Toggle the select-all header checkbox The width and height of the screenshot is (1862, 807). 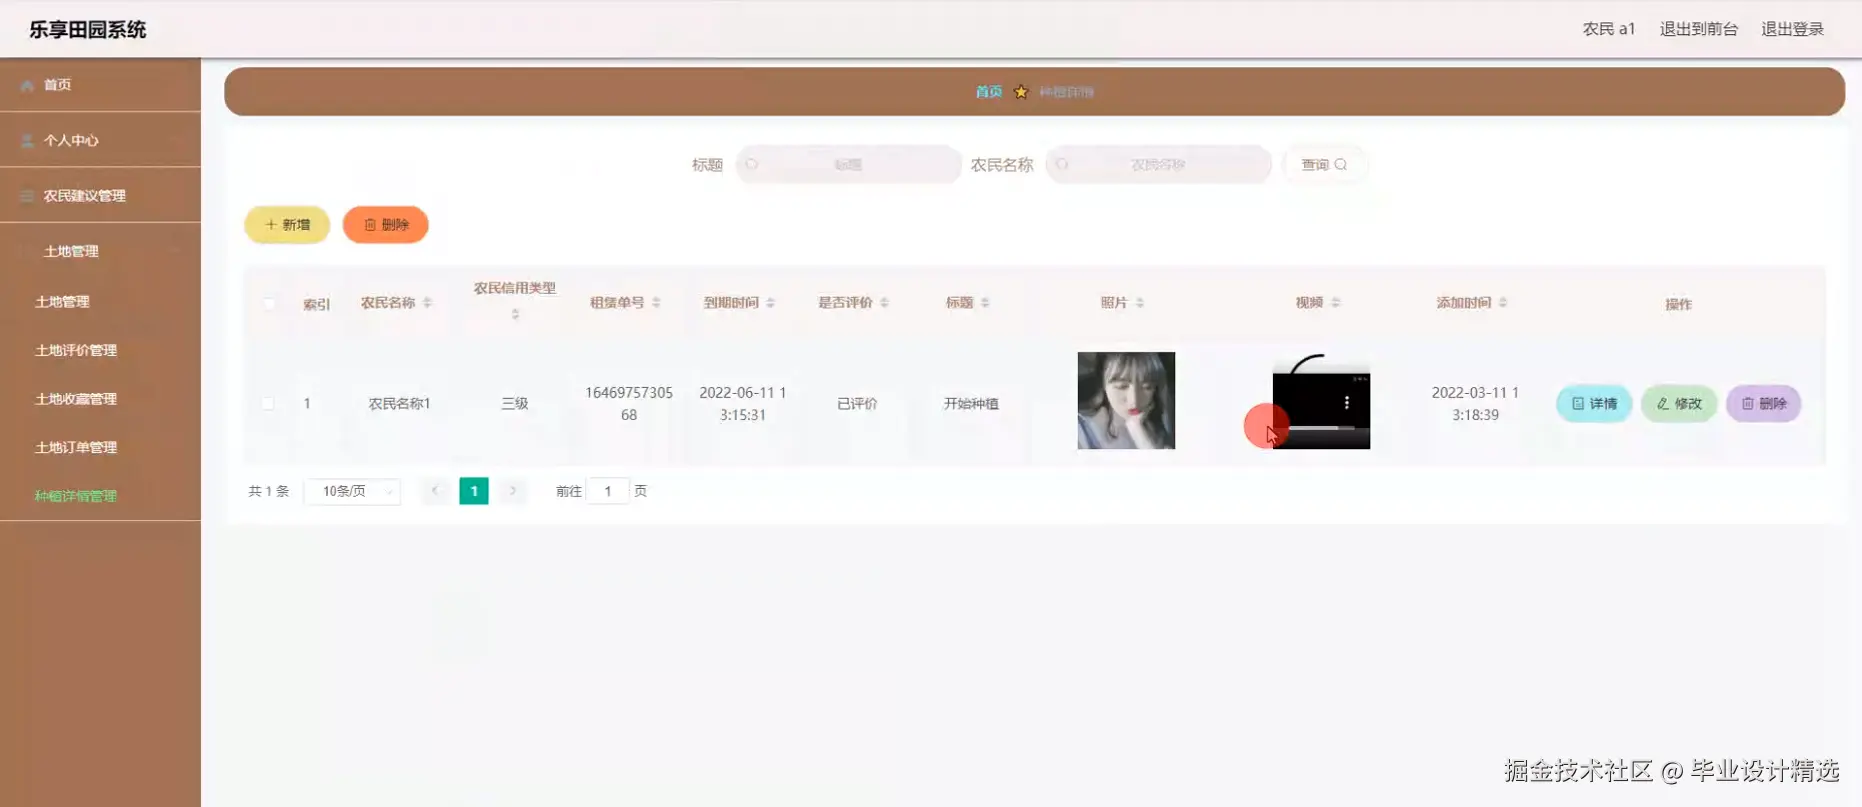268,303
